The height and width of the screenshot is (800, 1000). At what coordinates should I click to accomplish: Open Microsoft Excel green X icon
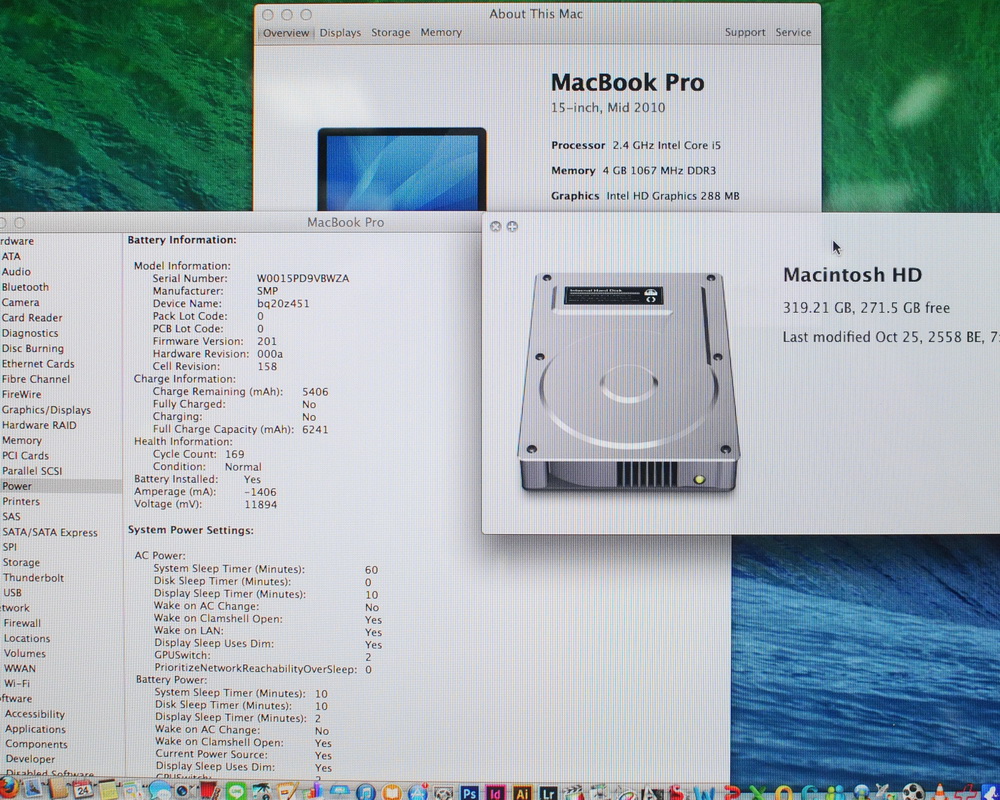click(758, 792)
